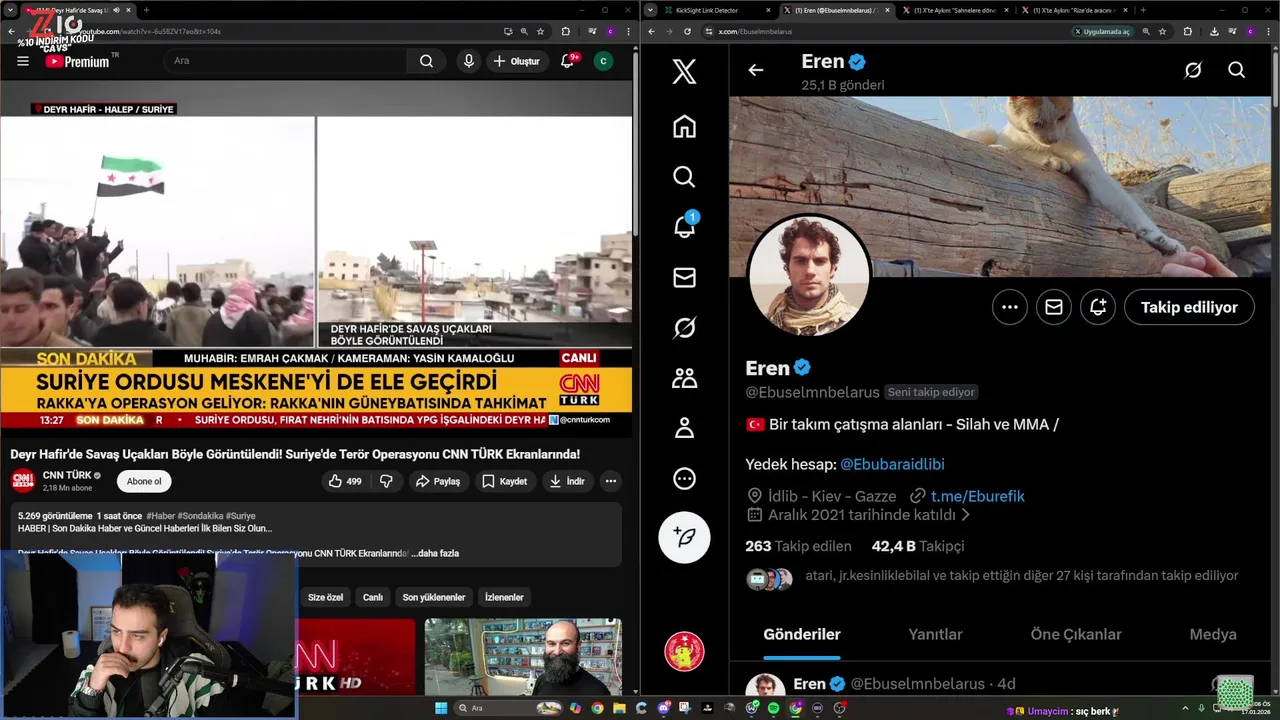The width and height of the screenshot is (1280, 720).
Task: Bookmark the x.com page with star
Action: pos(1162,31)
